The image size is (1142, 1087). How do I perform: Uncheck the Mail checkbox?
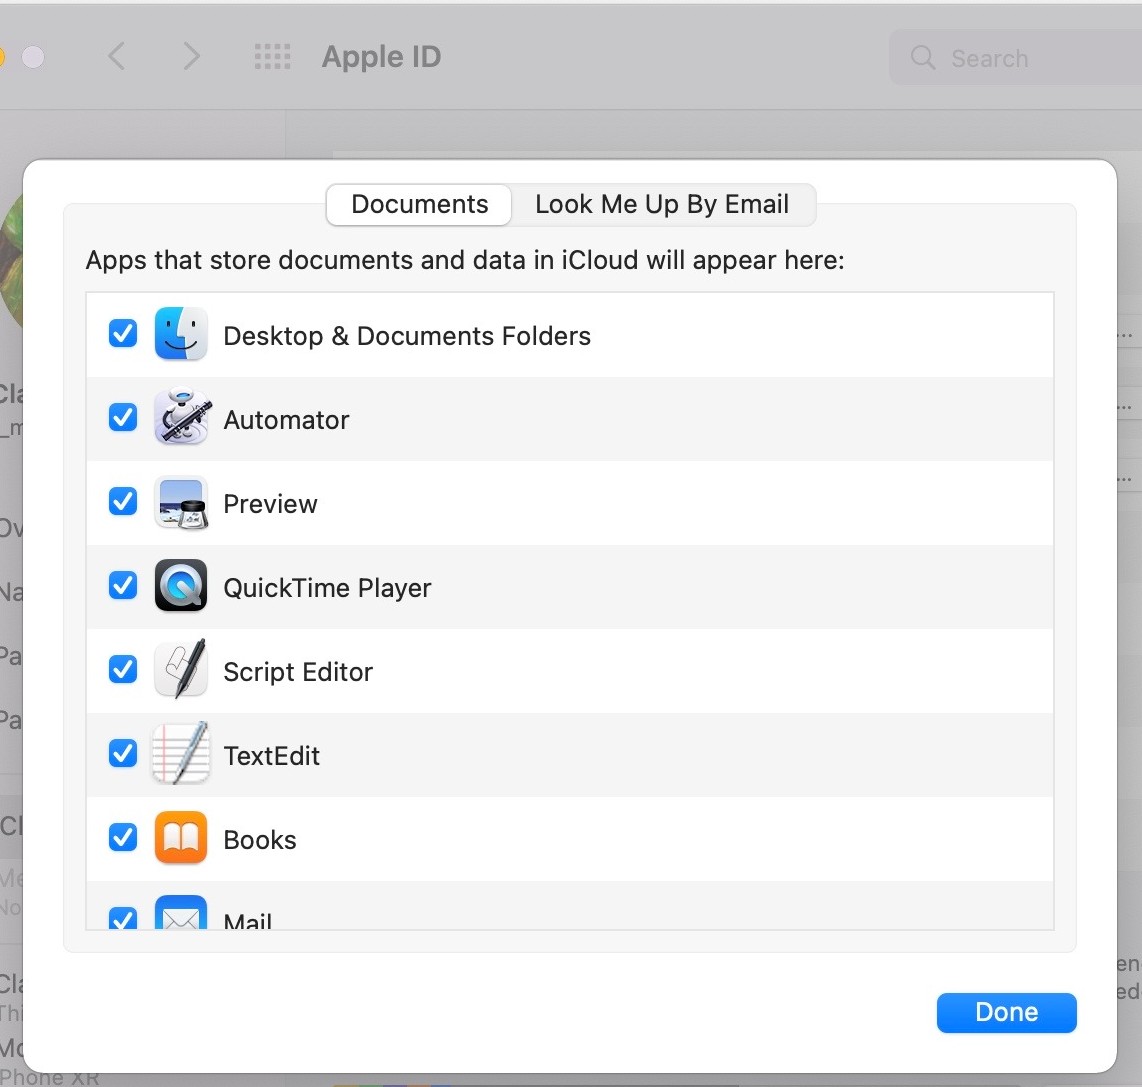click(x=122, y=918)
